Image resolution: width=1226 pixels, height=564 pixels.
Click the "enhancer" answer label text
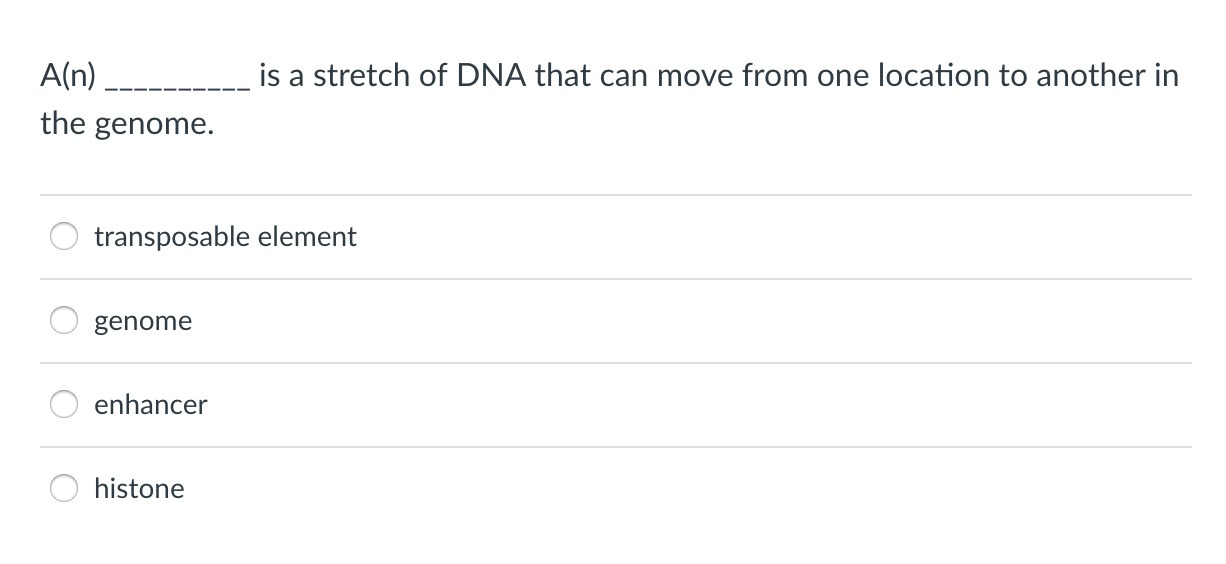pyautogui.click(x=151, y=405)
